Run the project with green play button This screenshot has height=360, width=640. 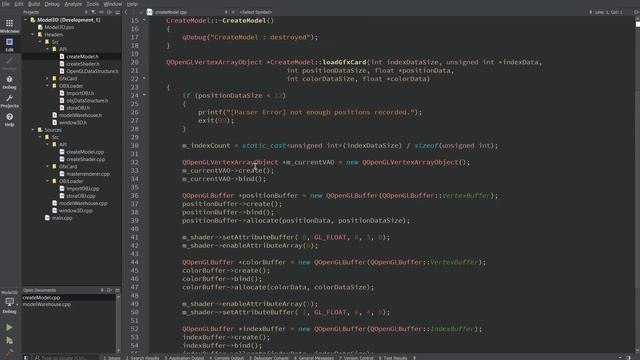9,327
